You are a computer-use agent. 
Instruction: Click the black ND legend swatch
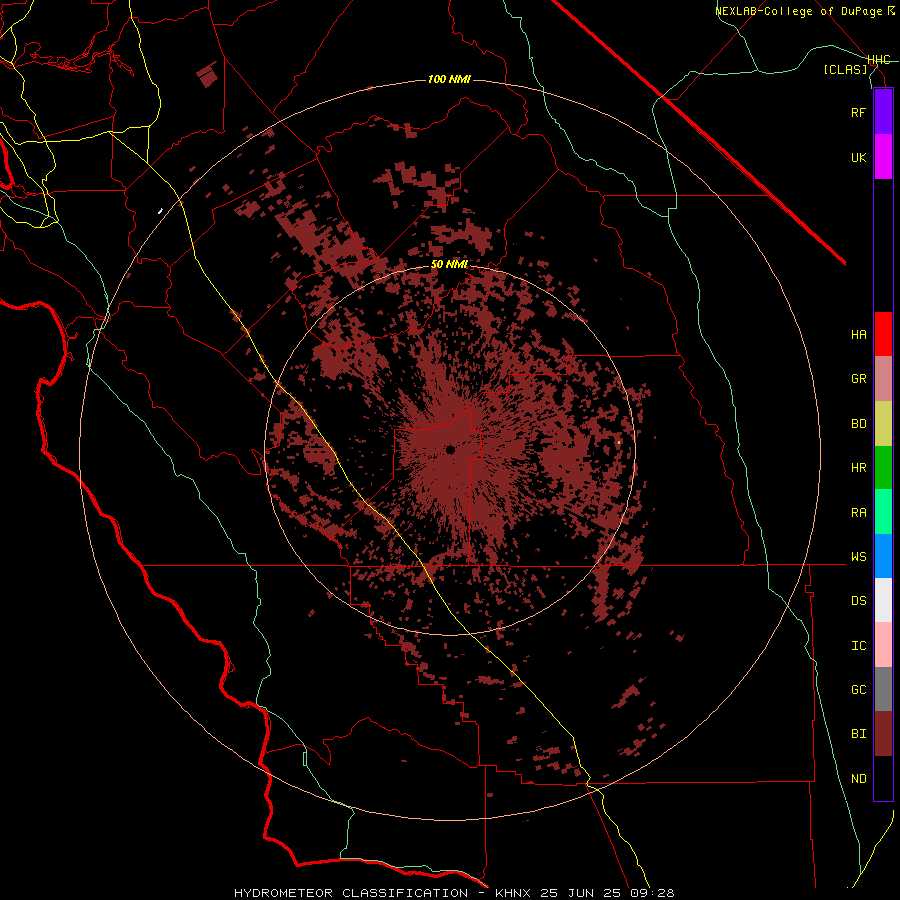(883, 778)
